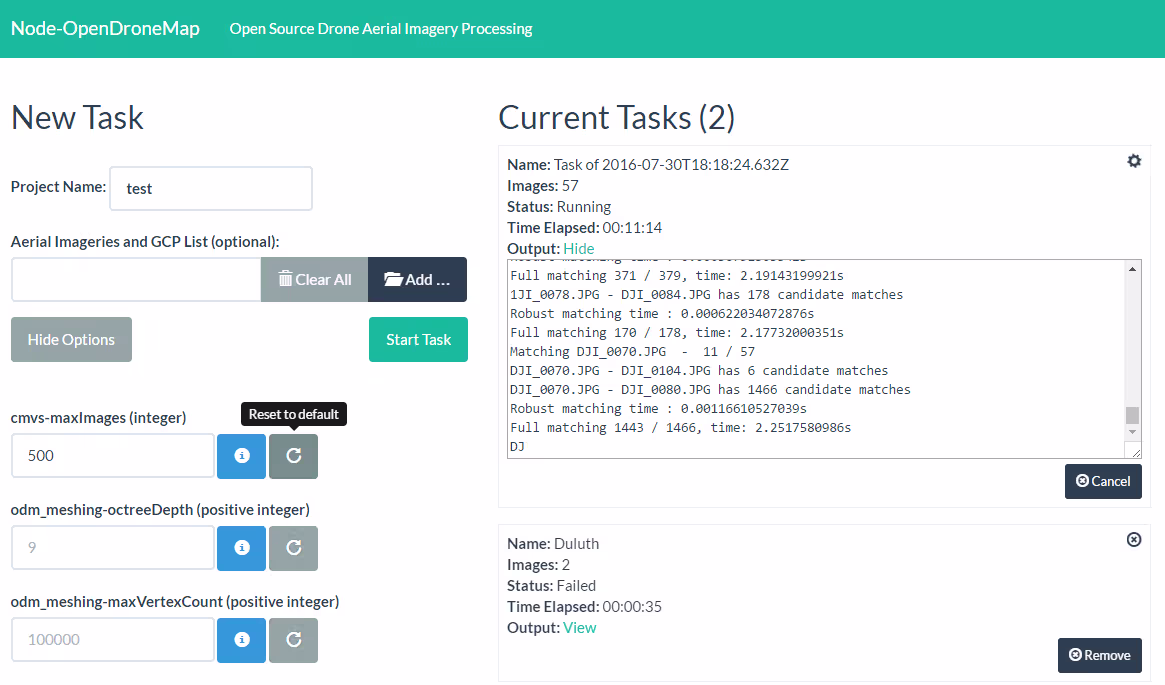Viewport: 1165px width, 685px height.
Task: Click the Node-OpenDroneMap brand link
Action: click(106, 28)
